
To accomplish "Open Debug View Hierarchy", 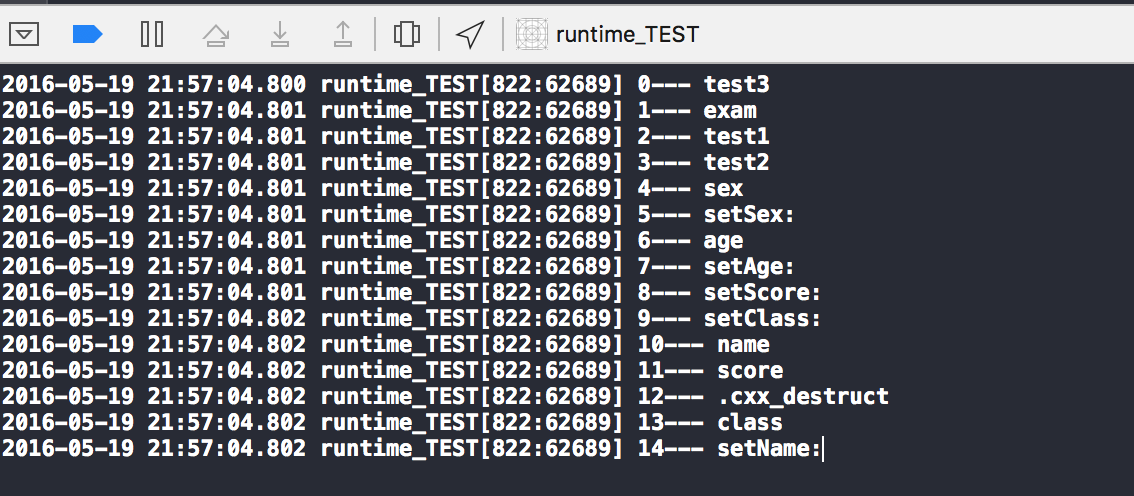I will (406, 34).
